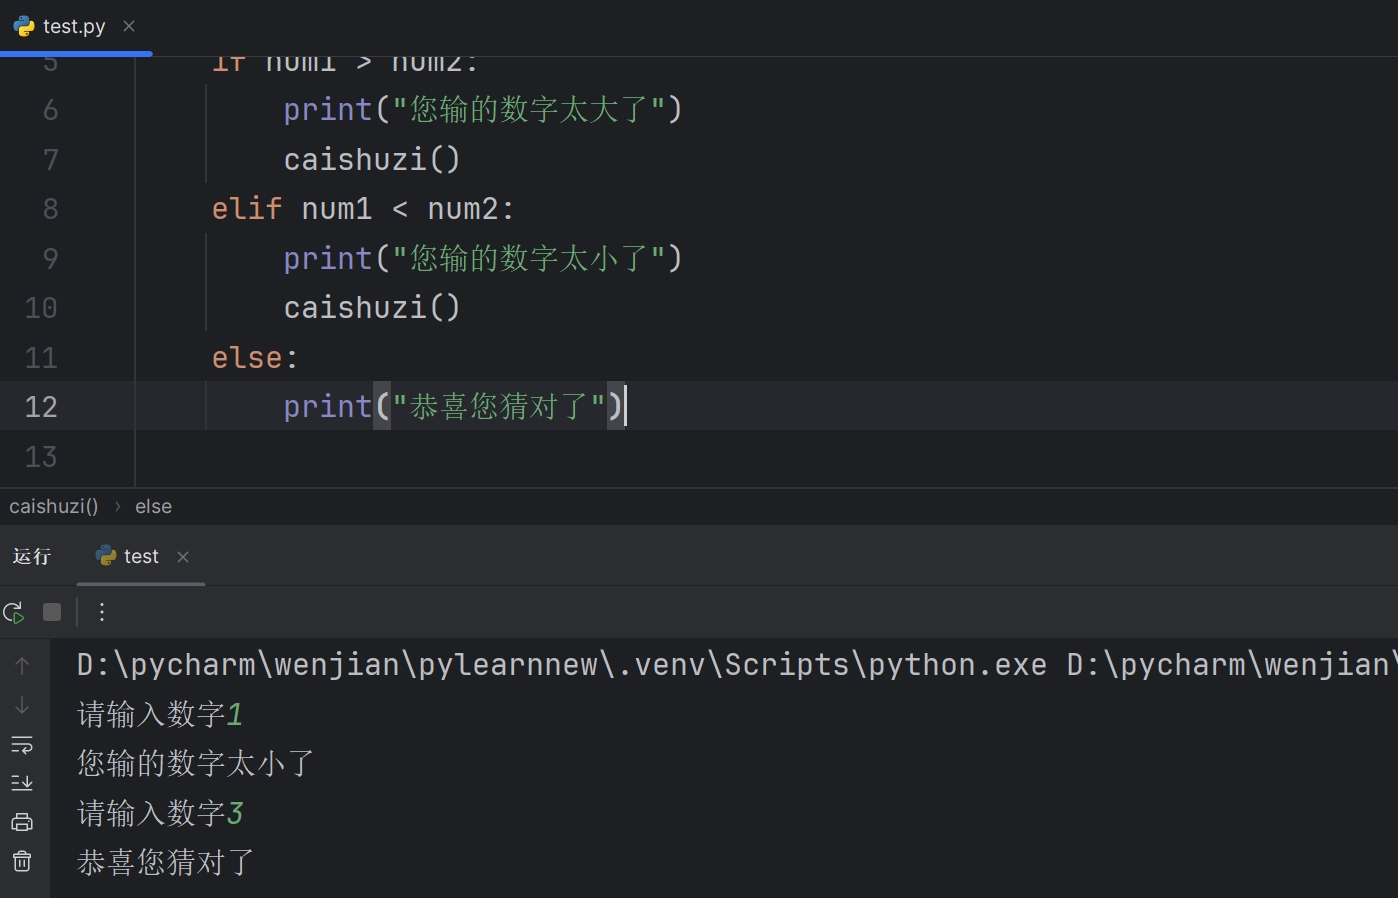Screen dimensions: 1398x898
Task: Click line number 13 in the gutter
Action: pyautogui.click(x=41, y=457)
